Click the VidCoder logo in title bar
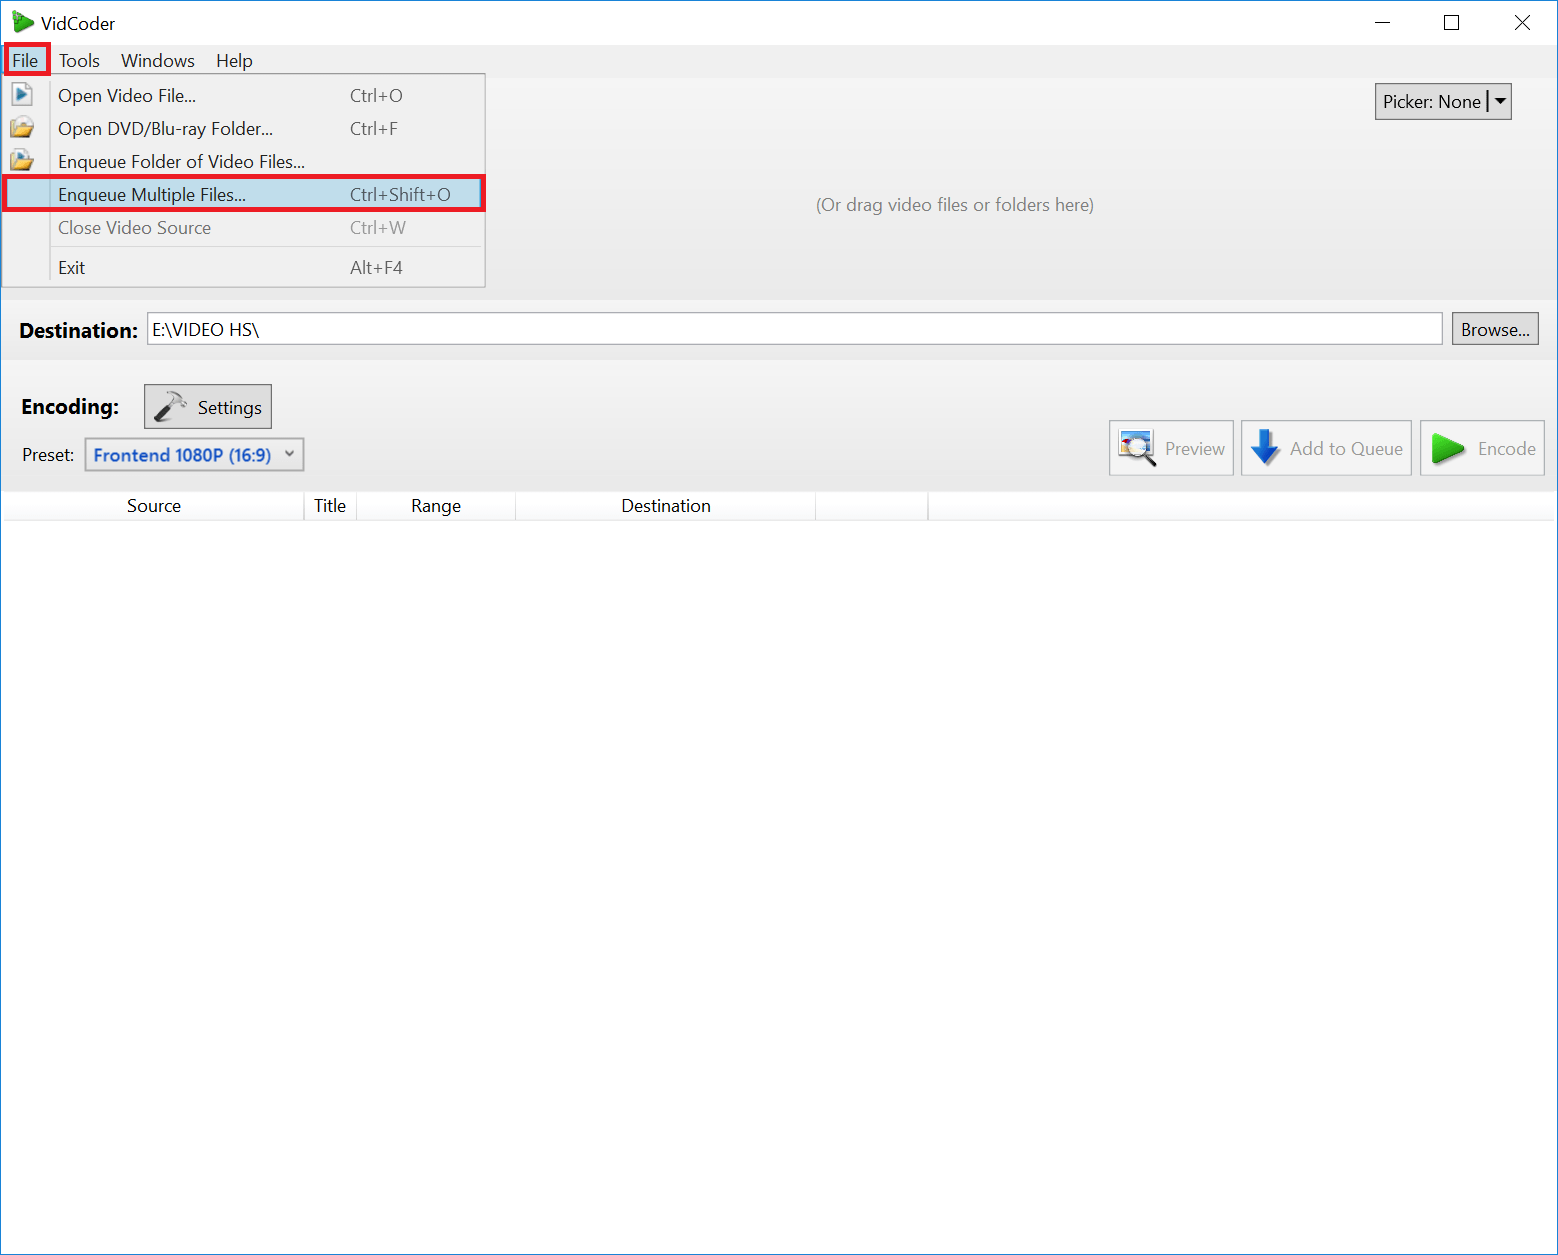Screen dimensions: 1558x1255 tap(22, 22)
